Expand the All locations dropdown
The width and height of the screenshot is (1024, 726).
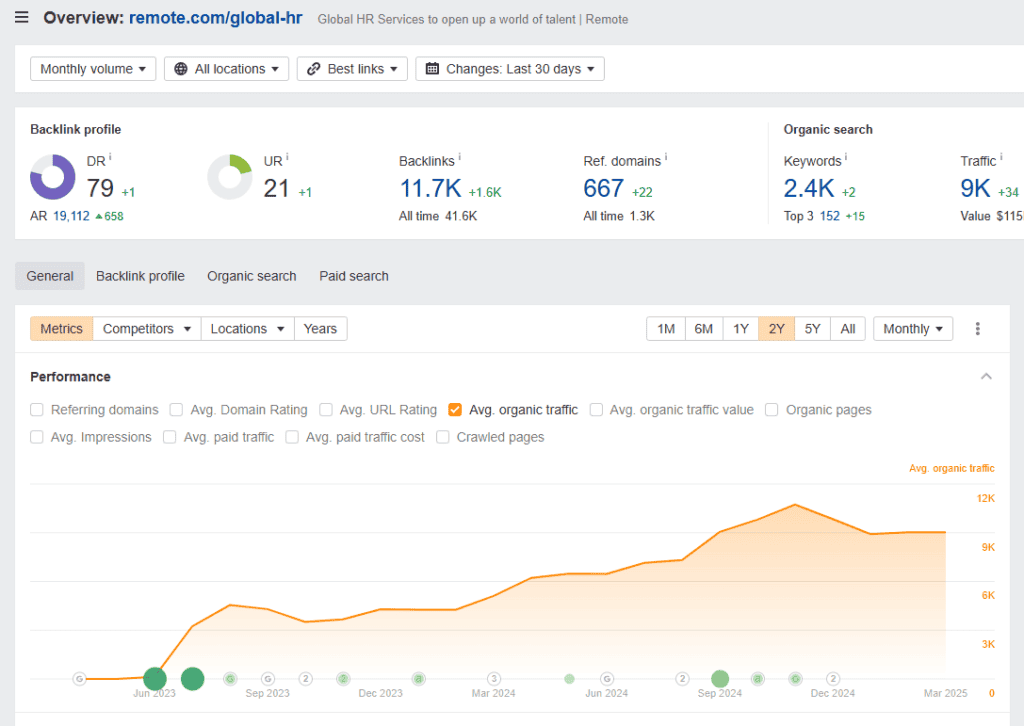(226, 69)
